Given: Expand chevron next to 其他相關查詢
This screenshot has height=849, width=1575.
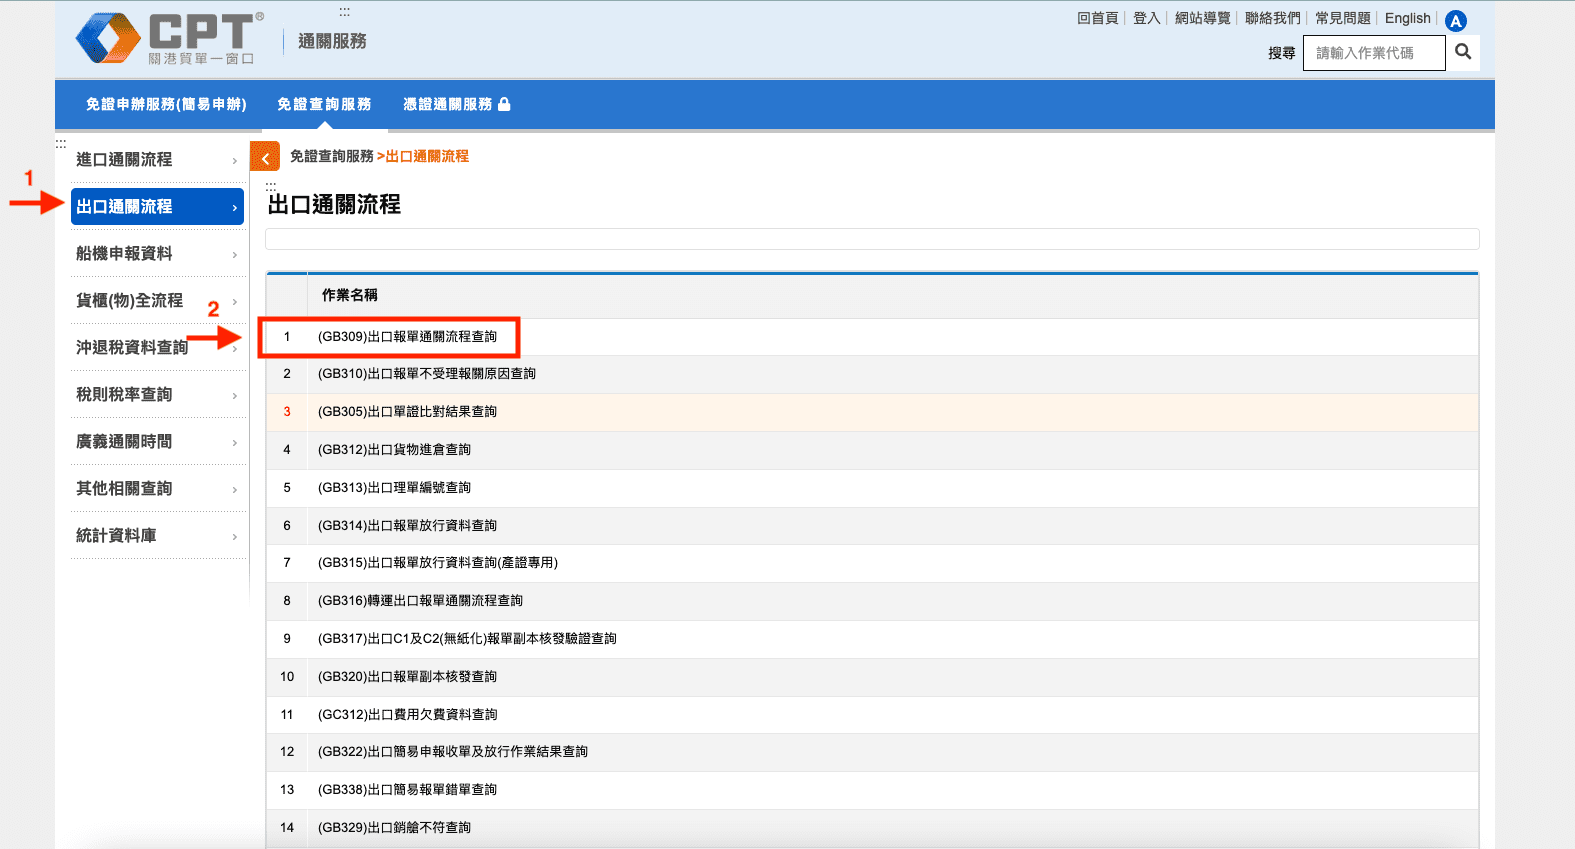Looking at the screenshot, I should (235, 490).
